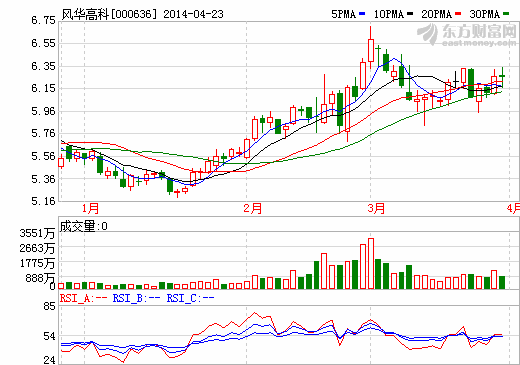Select the 30PMA legend label
This screenshot has height=365, width=520.
pos(485,14)
